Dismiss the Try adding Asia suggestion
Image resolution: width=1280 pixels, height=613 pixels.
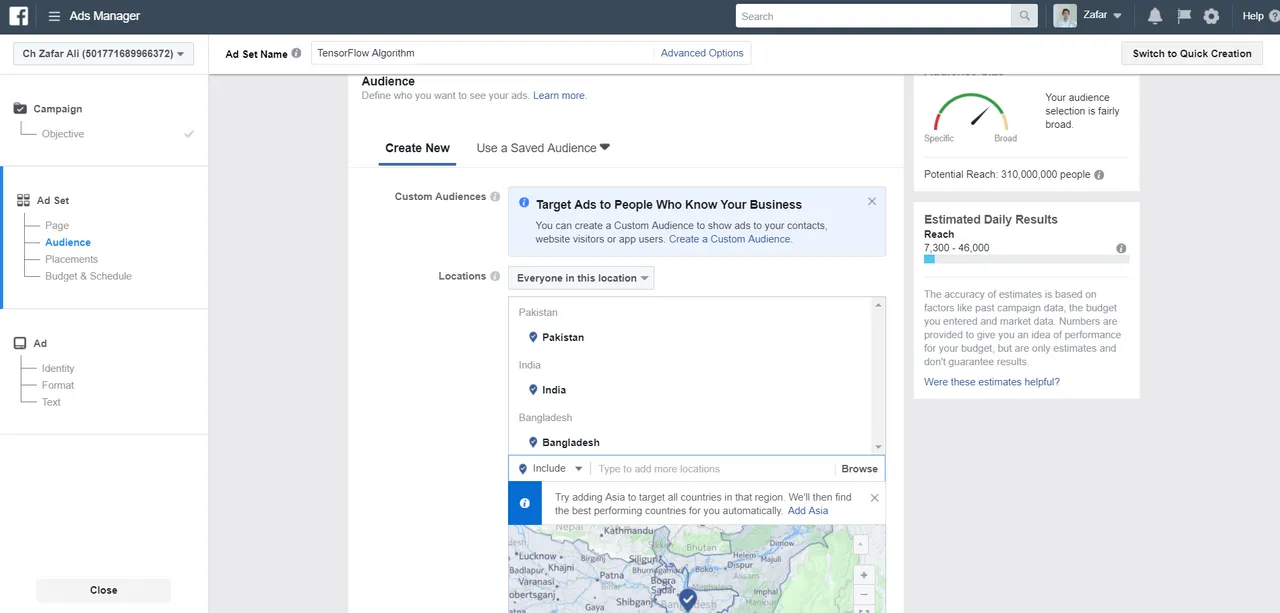(x=874, y=497)
